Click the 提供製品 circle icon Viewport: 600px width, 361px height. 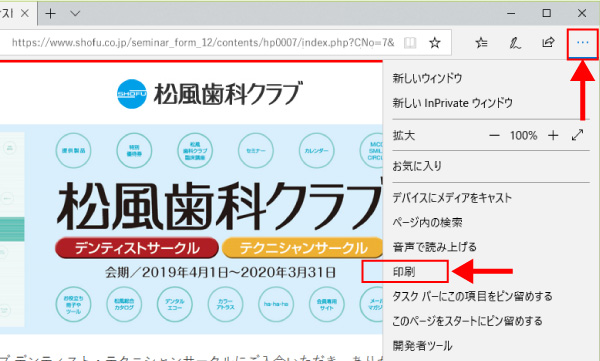[x=73, y=150]
